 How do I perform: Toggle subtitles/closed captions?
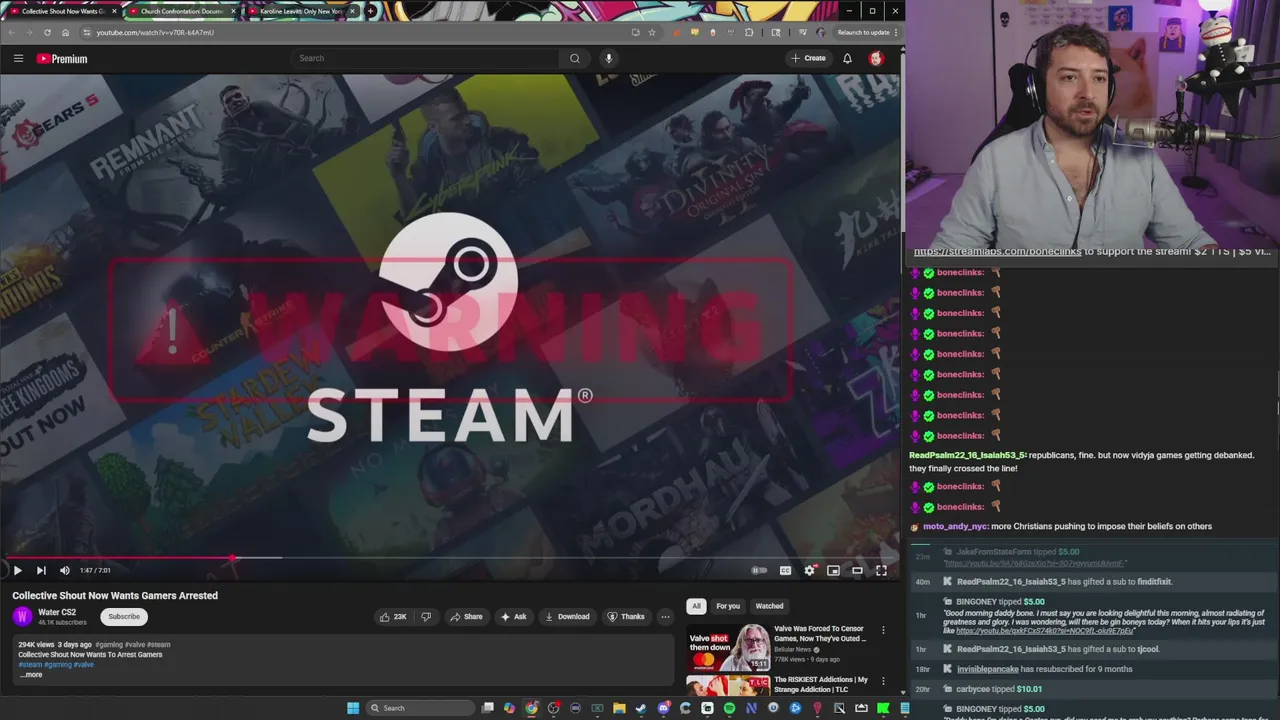coord(785,570)
